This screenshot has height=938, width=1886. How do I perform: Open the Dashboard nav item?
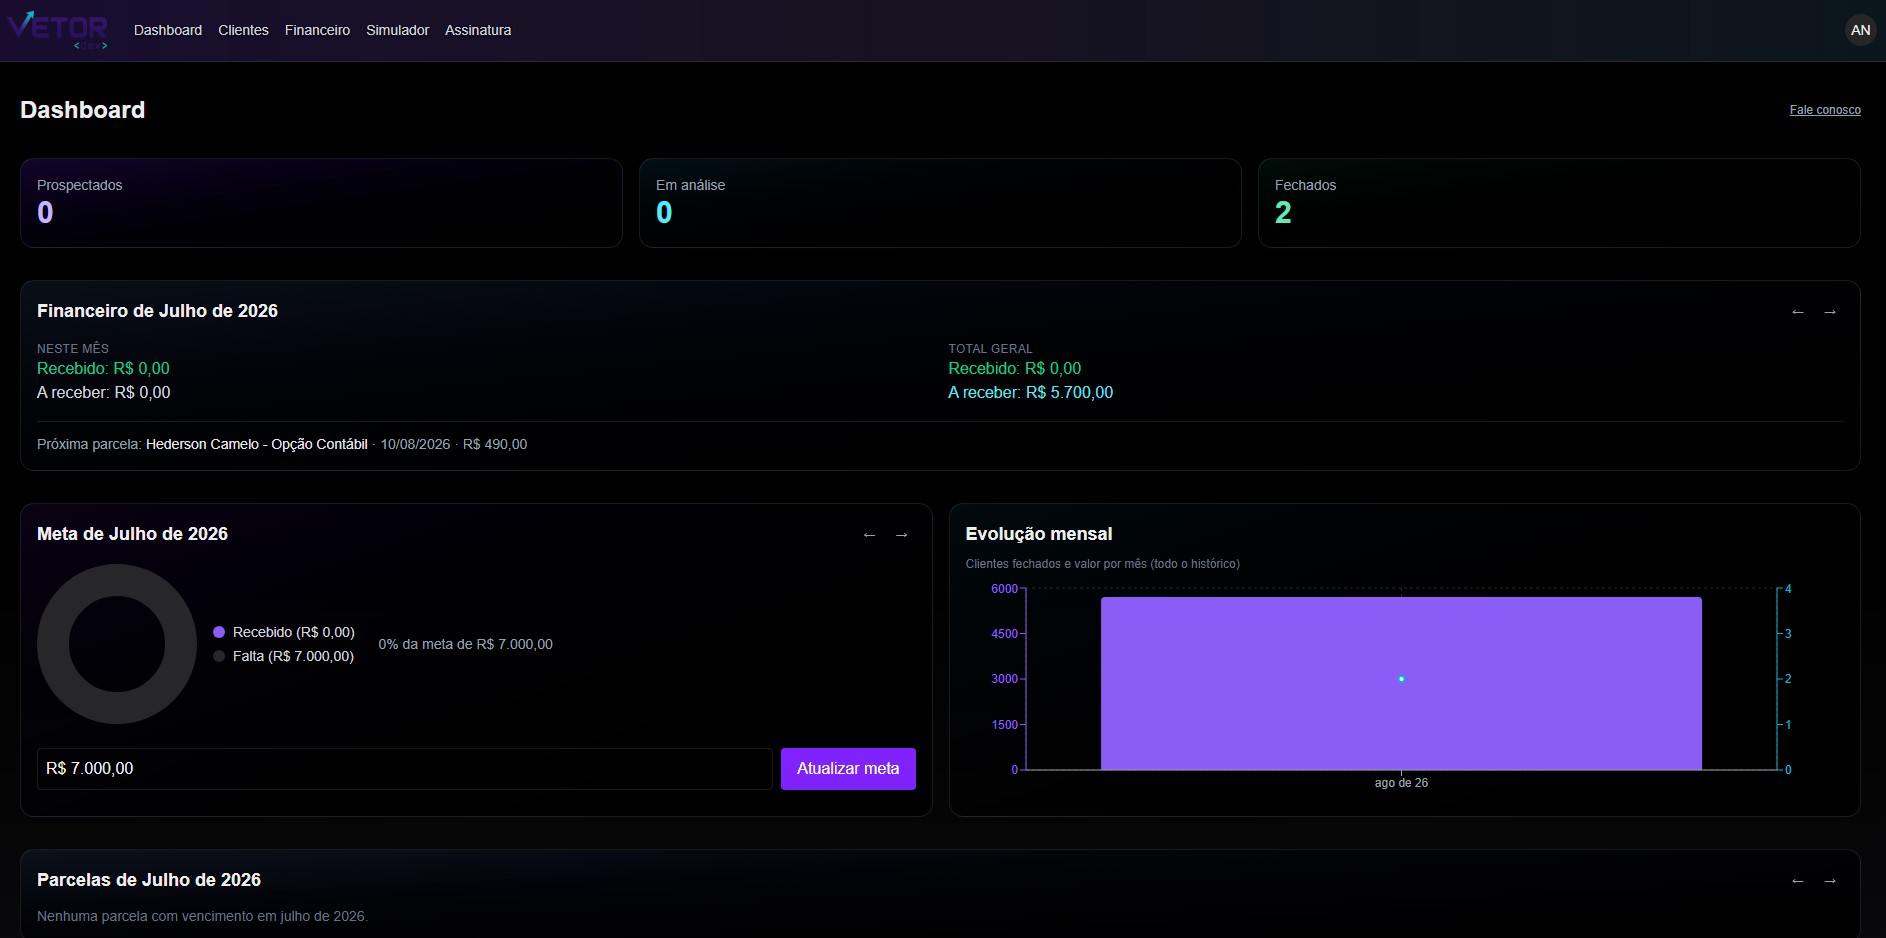(x=168, y=30)
